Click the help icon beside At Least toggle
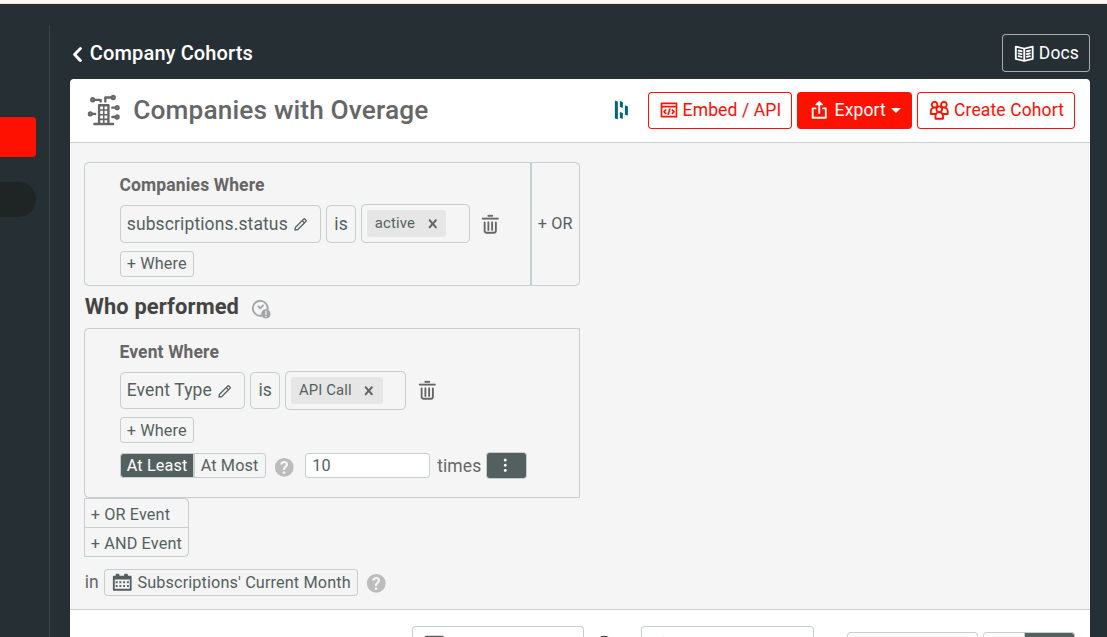The height and width of the screenshot is (637, 1107). click(283, 466)
